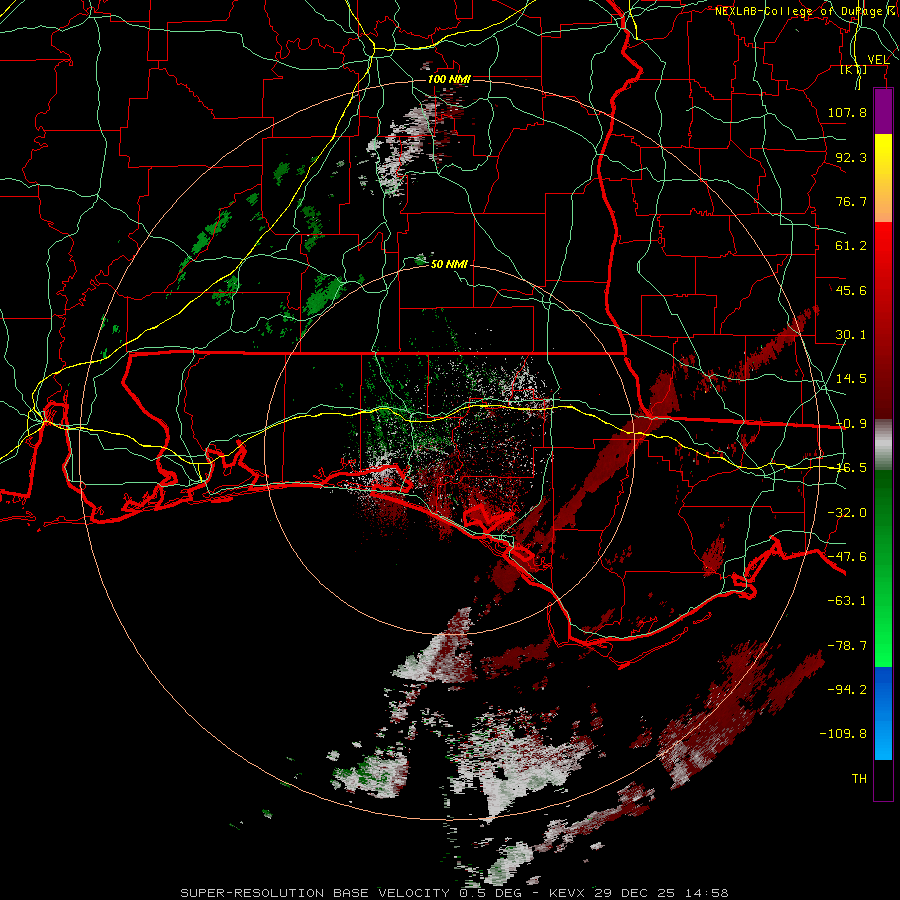Click the 50 NMI range ring label
Image resolution: width=900 pixels, height=900 pixels.
coord(449,264)
